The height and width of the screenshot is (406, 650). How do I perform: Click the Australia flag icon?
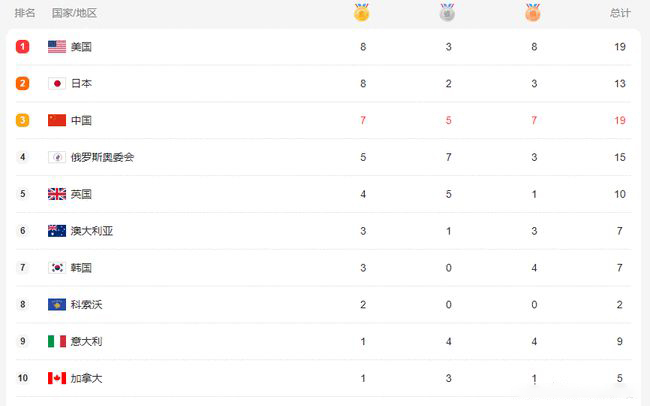pos(57,231)
